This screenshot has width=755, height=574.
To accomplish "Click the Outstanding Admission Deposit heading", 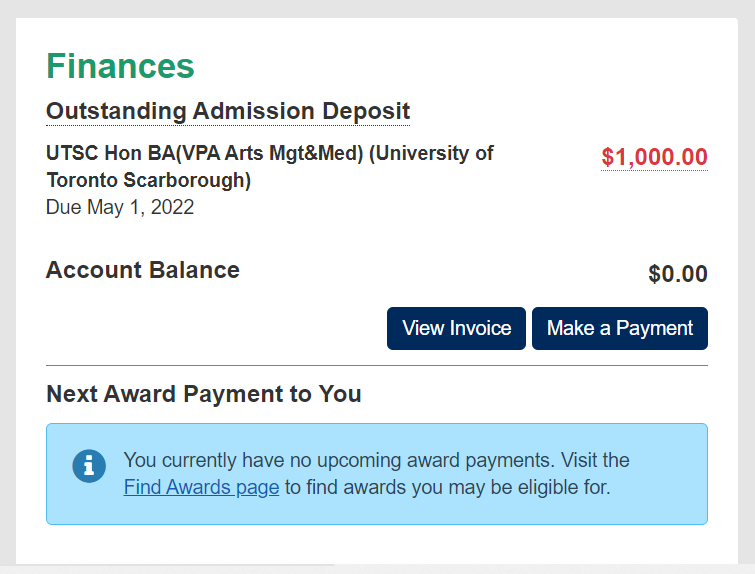I will (228, 111).
